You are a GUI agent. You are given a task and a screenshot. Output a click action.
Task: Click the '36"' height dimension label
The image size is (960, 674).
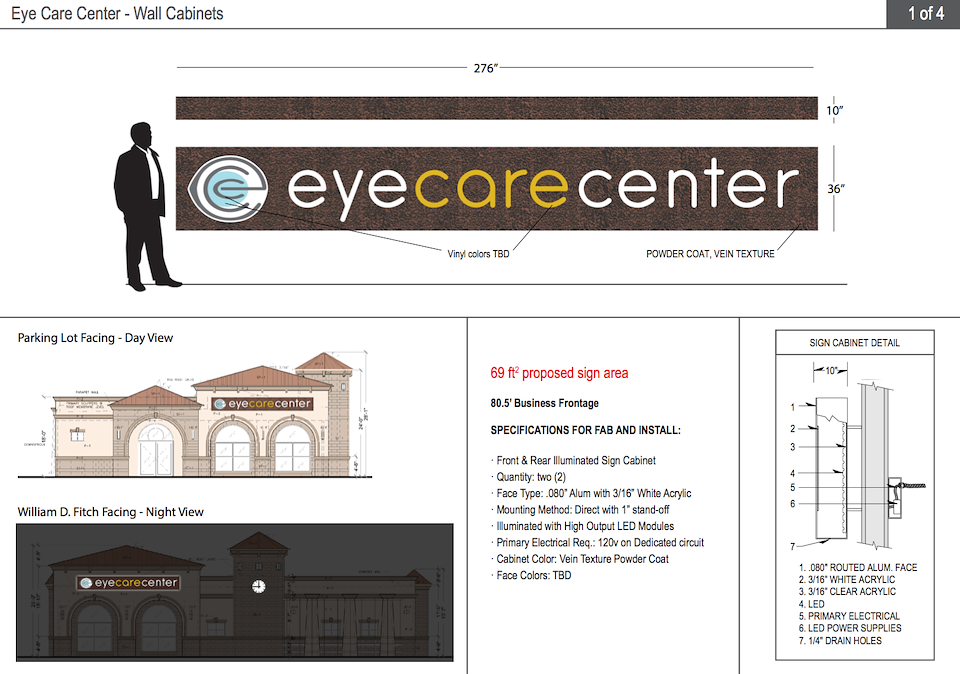[x=836, y=189]
